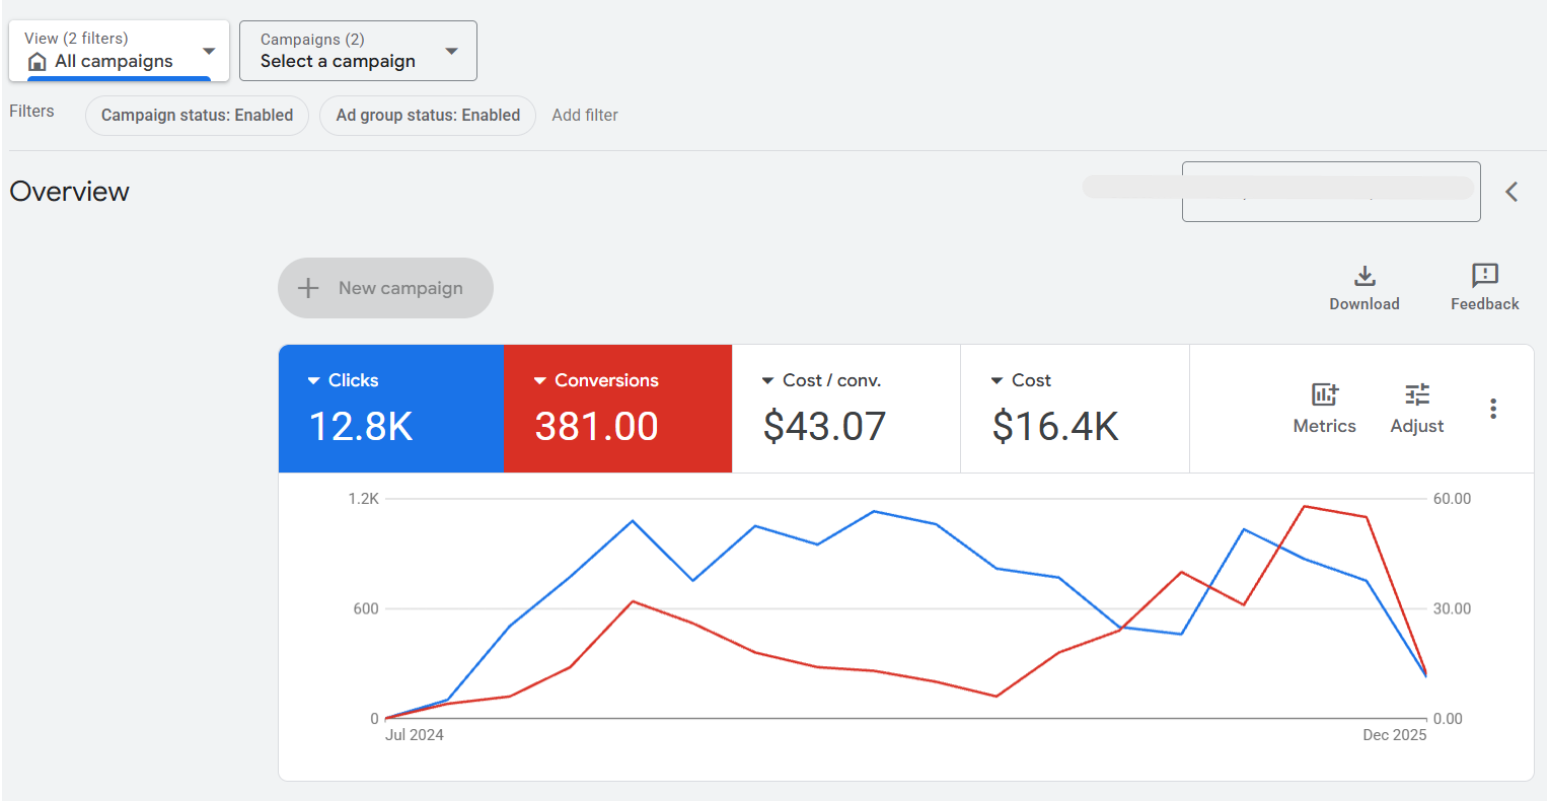Open the Cost / conv. metric dropdown

821,380
